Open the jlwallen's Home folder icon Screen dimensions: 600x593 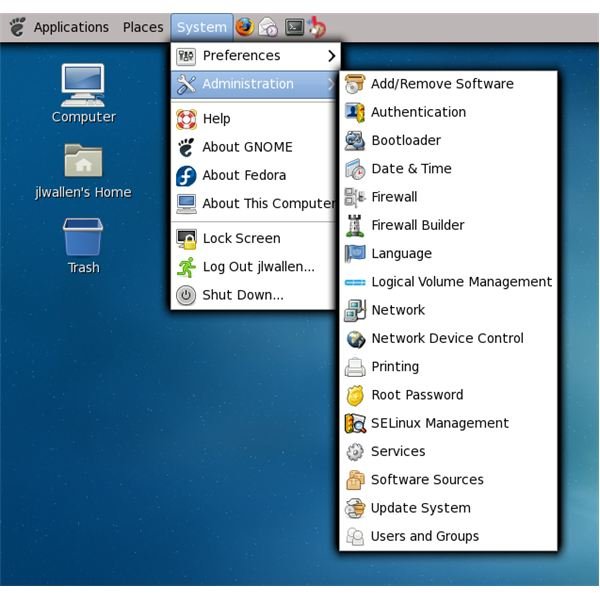(x=83, y=160)
